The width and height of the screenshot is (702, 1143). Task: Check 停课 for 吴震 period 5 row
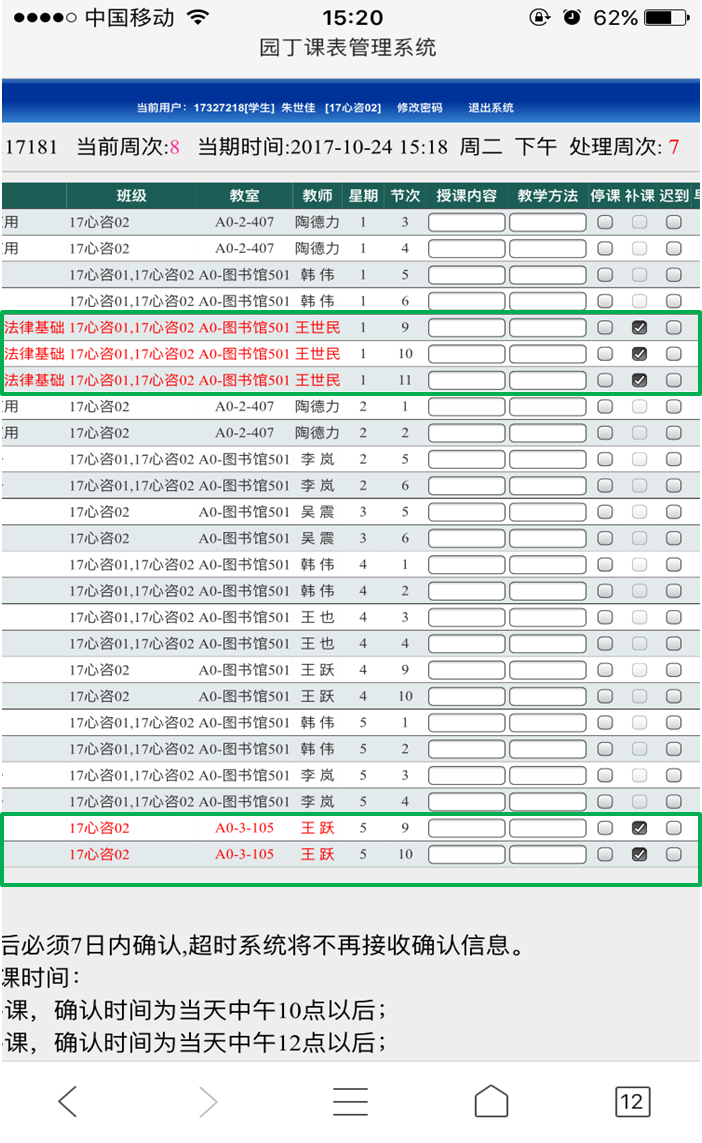605,511
